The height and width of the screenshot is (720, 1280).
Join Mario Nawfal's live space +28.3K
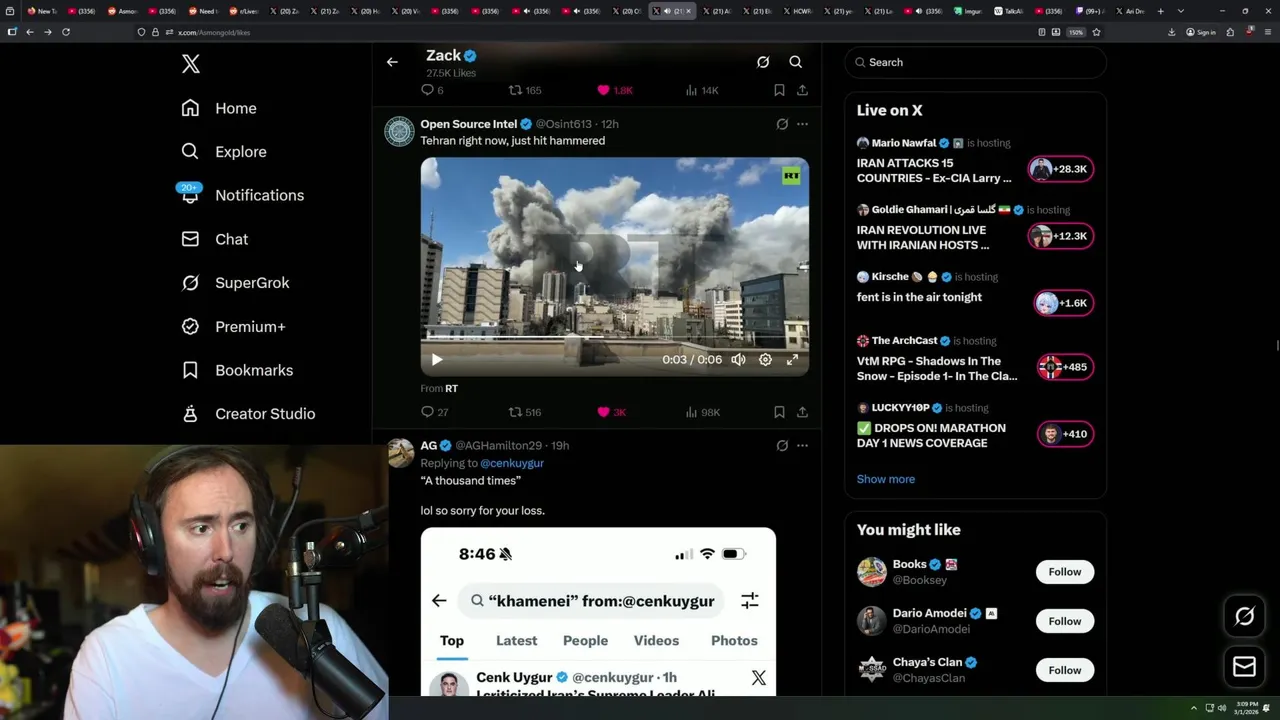1060,169
